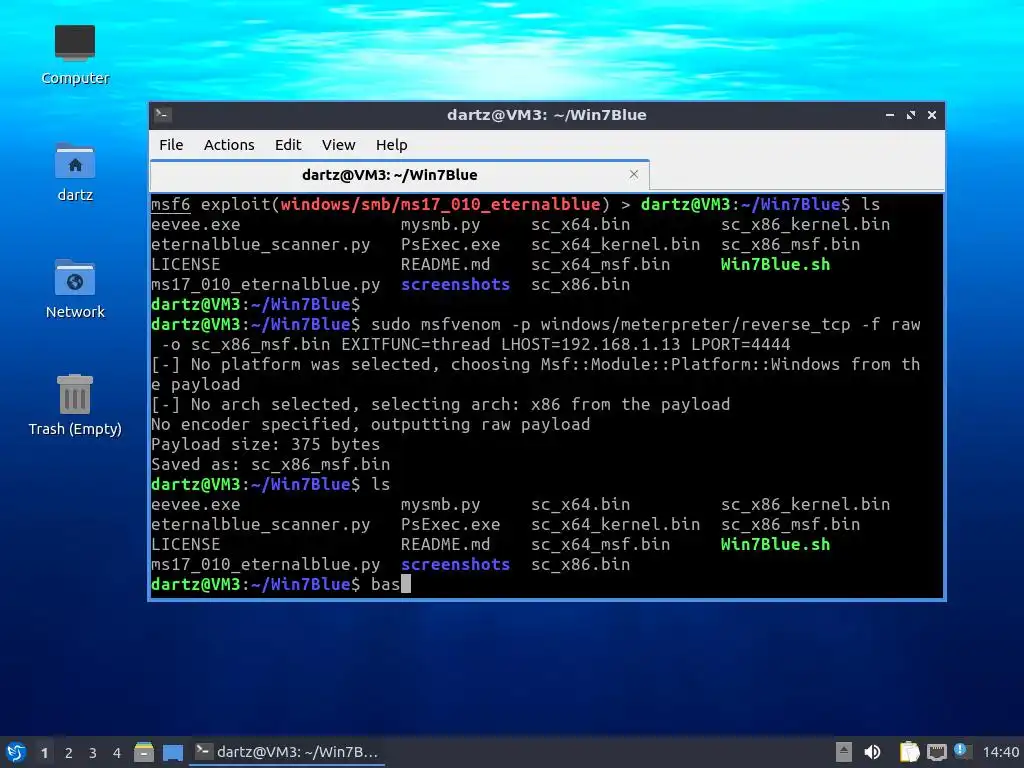This screenshot has height=768, width=1024.
Task: Open the Trash (Empty) desktop icon
Action: click(74, 406)
